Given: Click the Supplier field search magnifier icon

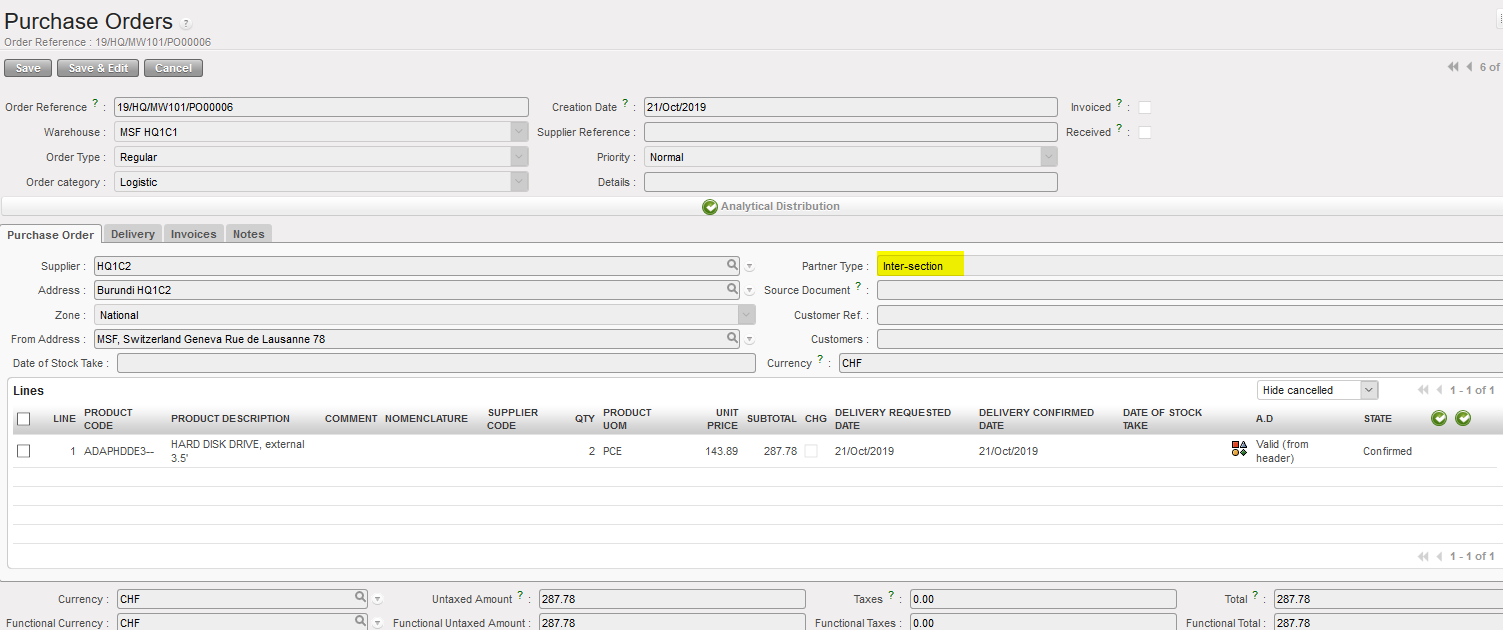Looking at the screenshot, I should pyautogui.click(x=733, y=266).
